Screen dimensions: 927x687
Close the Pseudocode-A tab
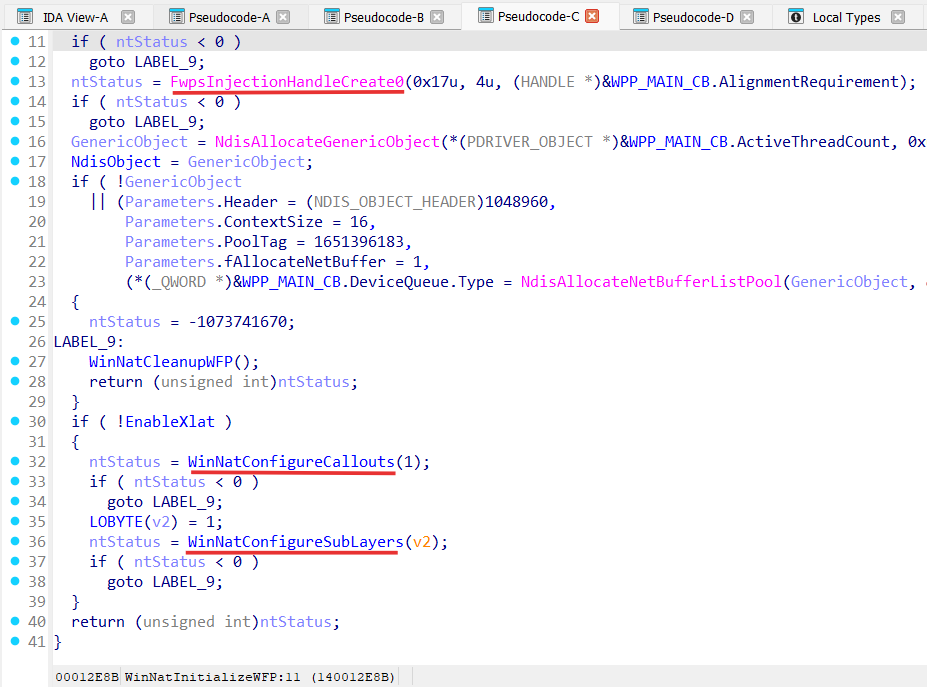[x=283, y=17]
